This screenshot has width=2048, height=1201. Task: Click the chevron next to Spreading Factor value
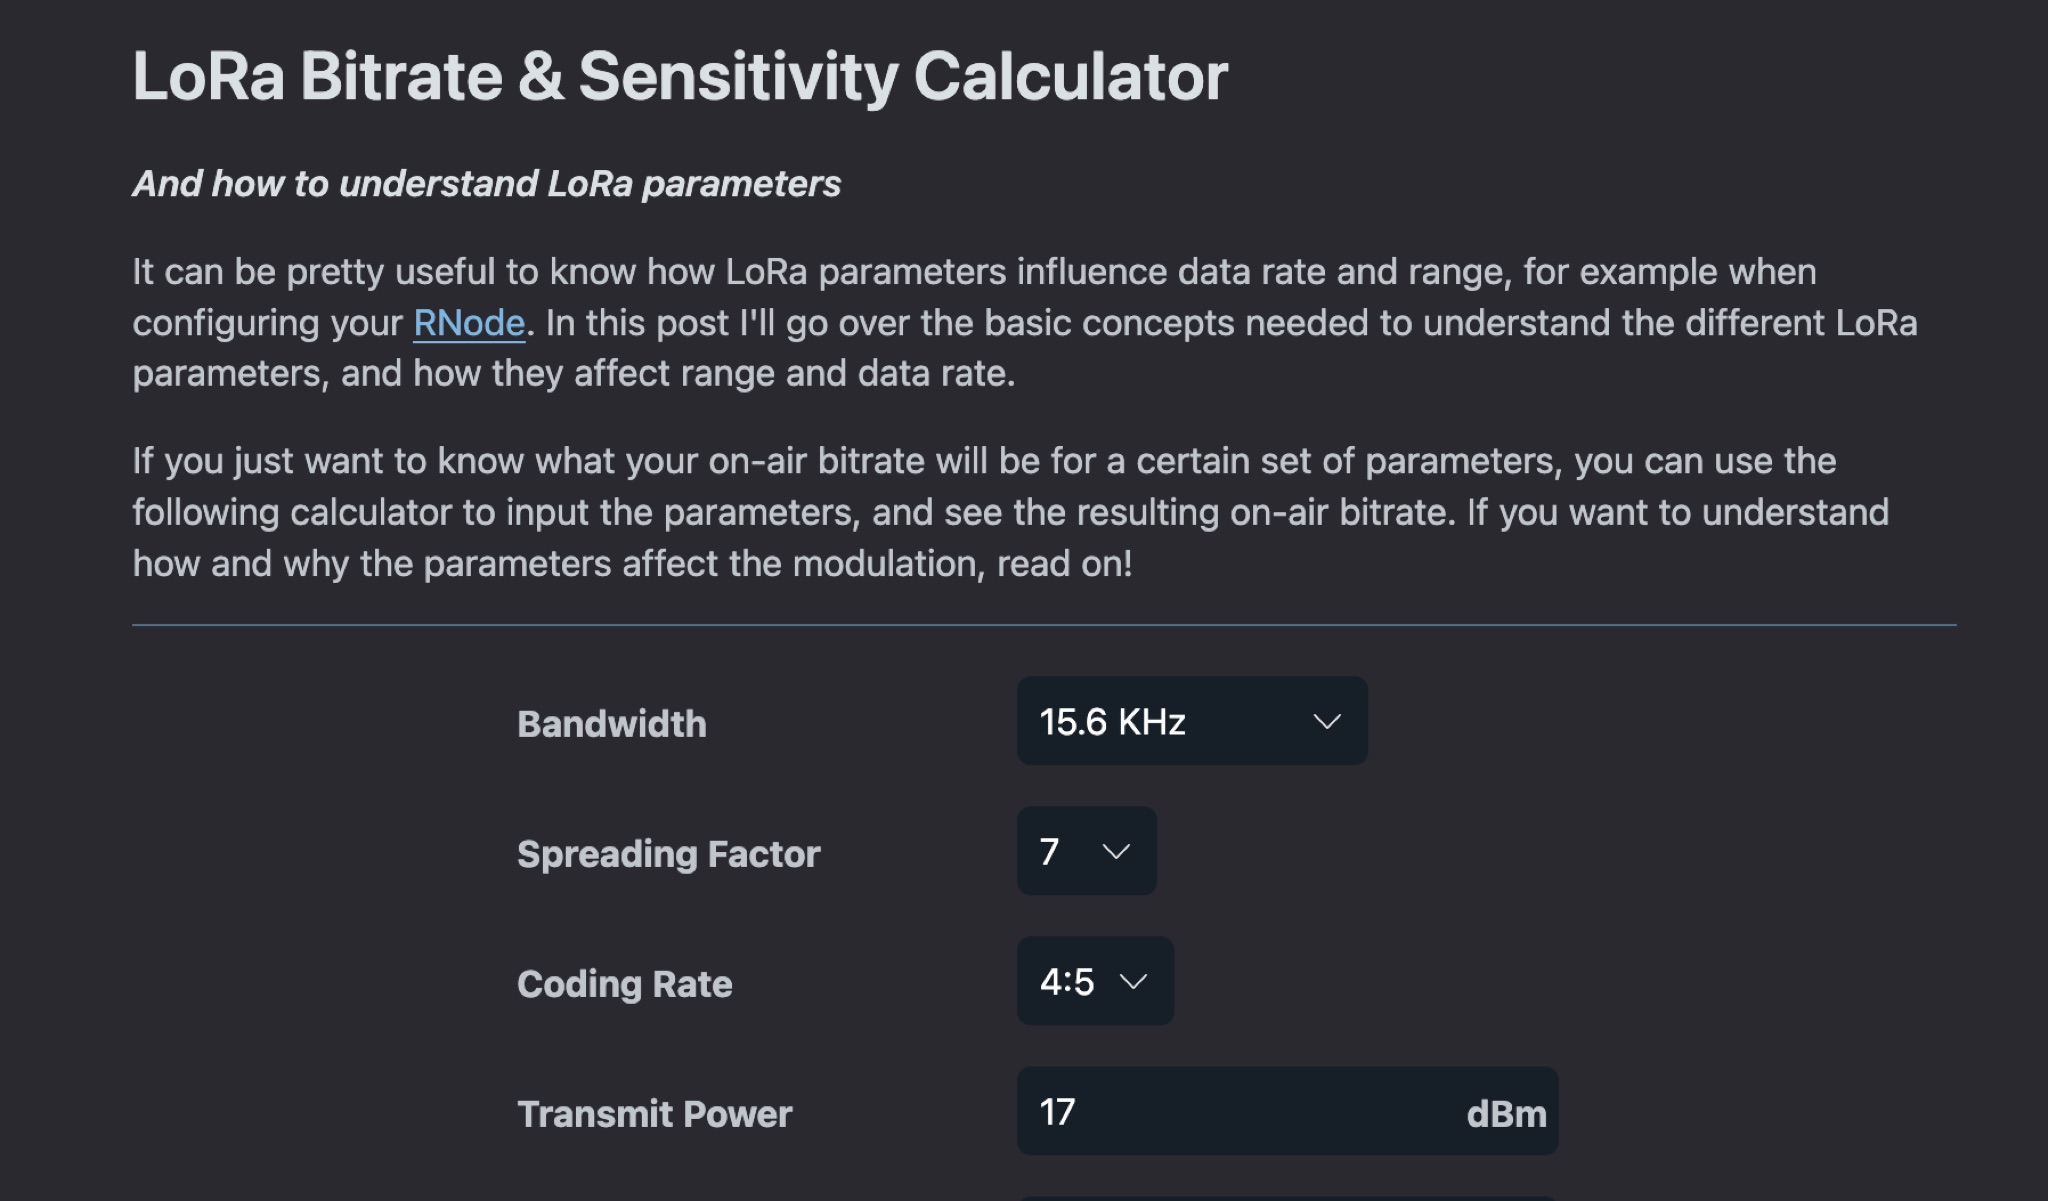(1116, 852)
